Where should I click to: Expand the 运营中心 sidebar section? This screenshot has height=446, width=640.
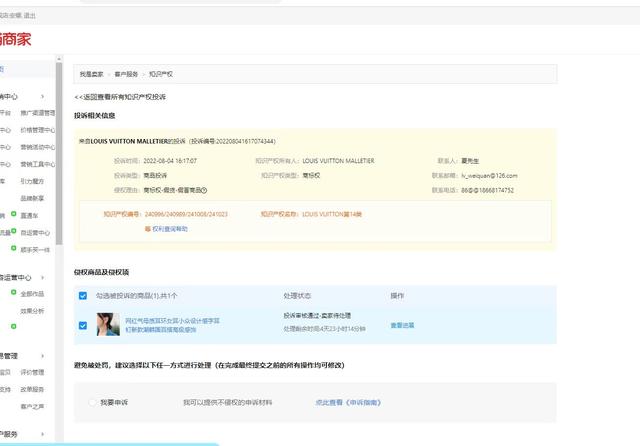pyautogui.click(x=43, y=276)
